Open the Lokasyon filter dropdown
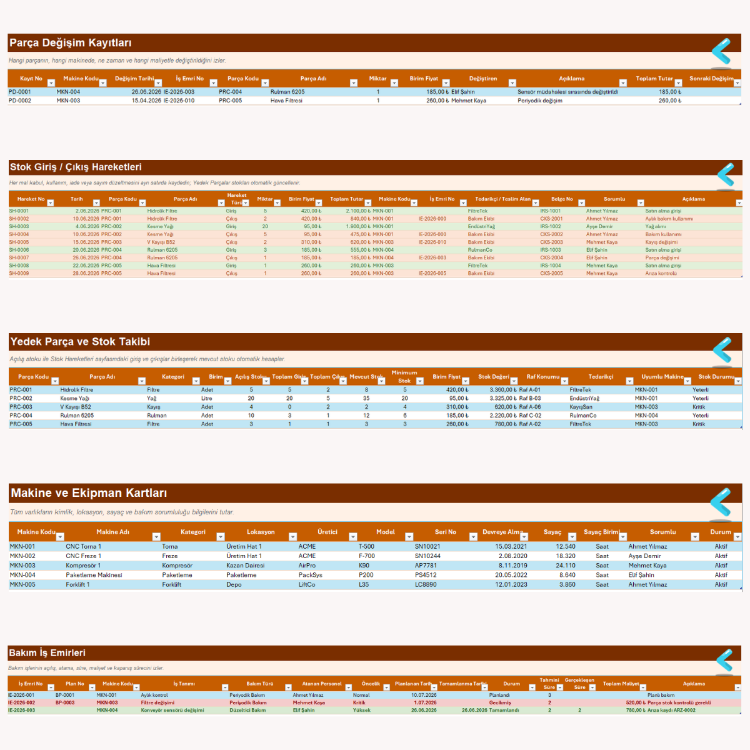 pyautogui.click(x=293, y=537)
